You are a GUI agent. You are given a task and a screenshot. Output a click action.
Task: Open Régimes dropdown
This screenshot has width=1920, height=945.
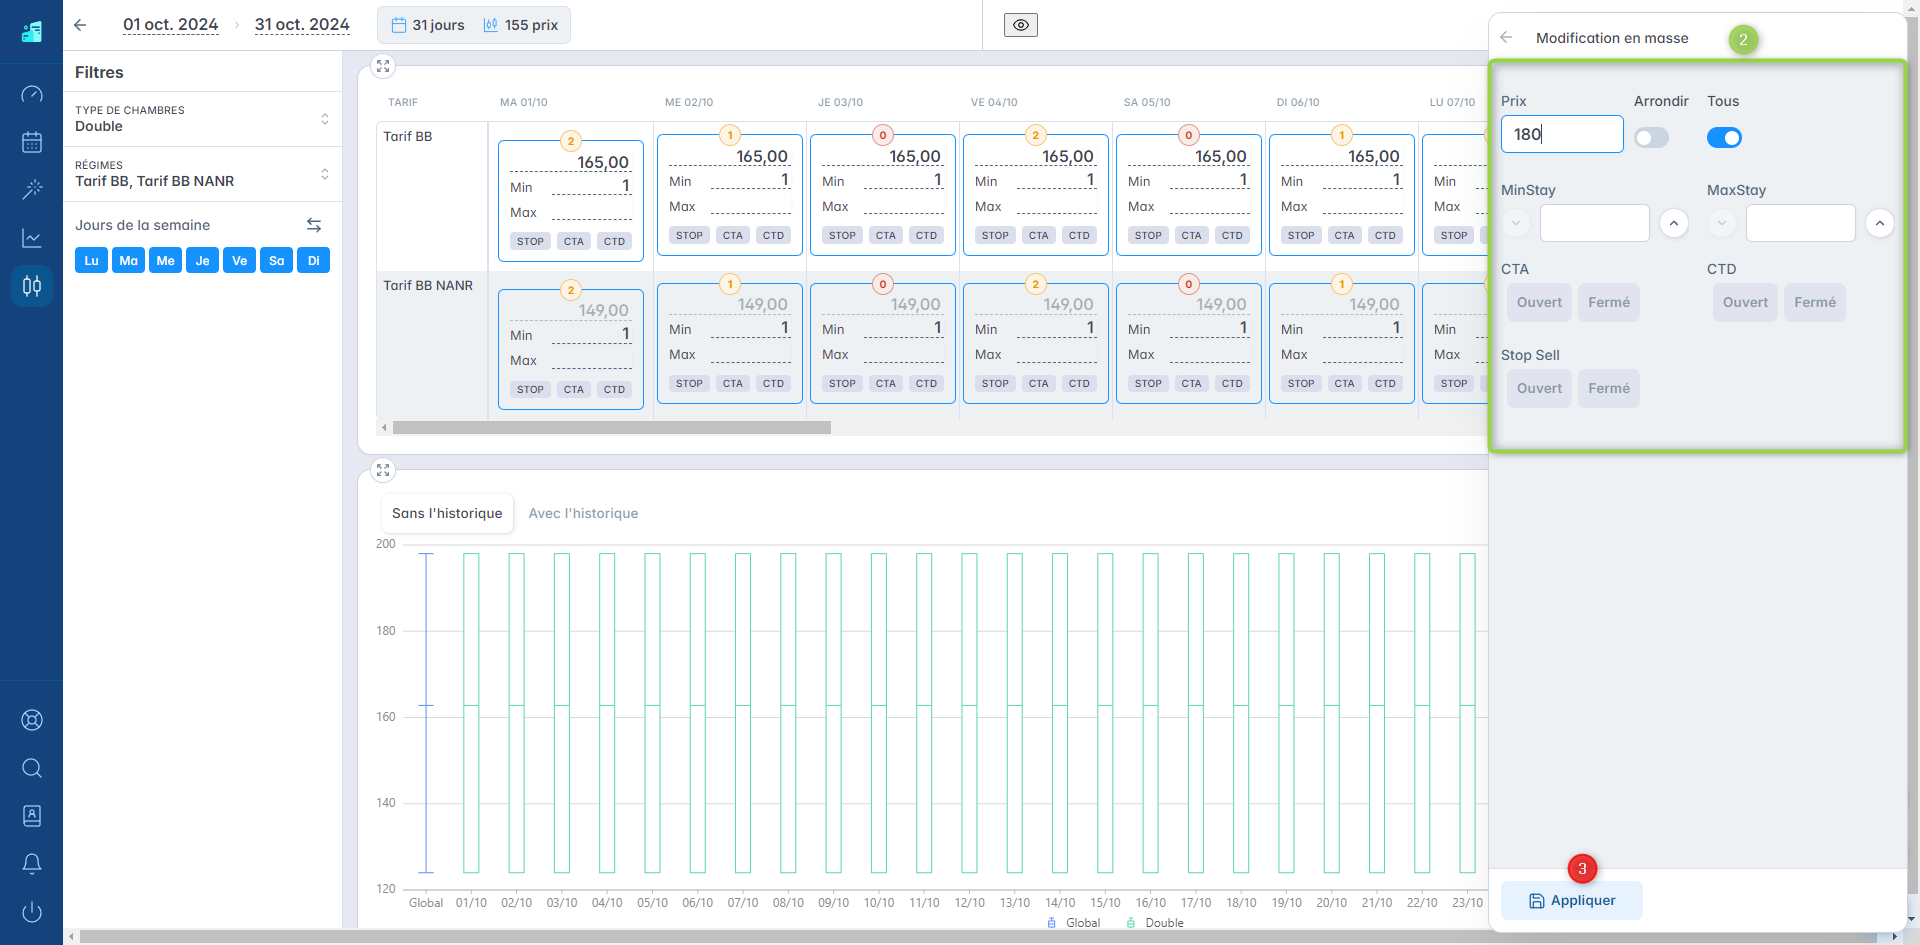pyautogui.click(x=202, y=174)
